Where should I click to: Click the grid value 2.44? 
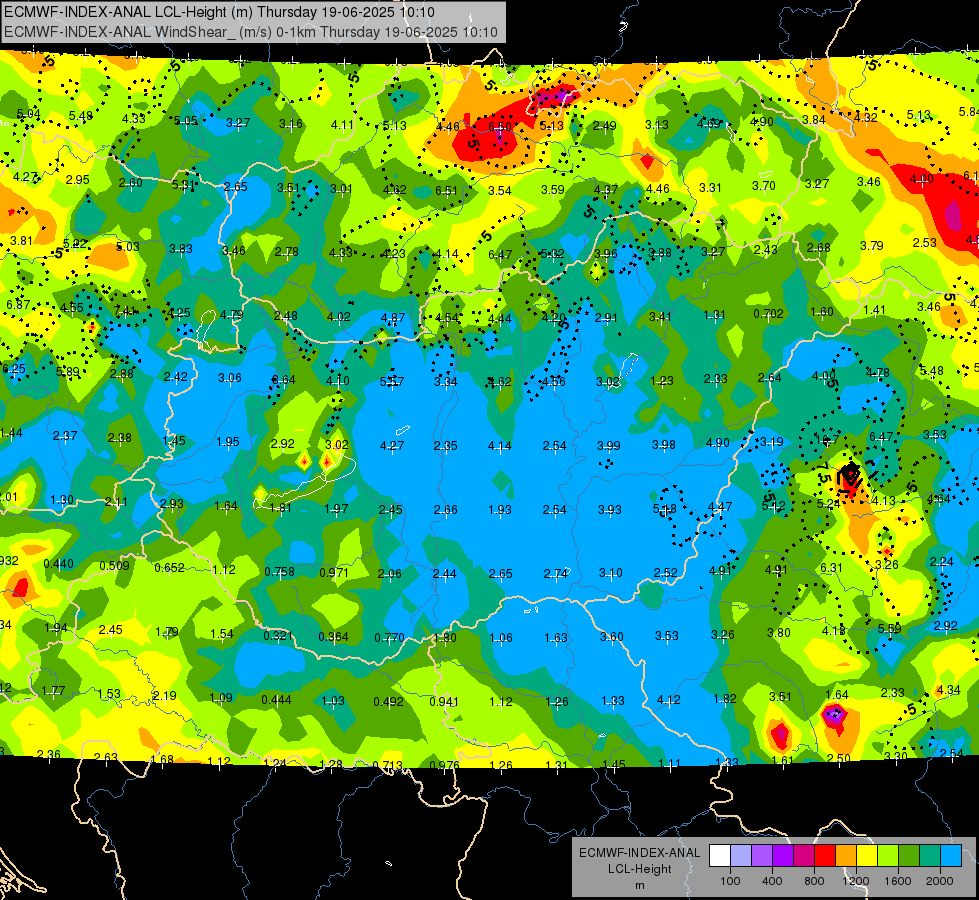pyautogui.click(x=445, y=573)
